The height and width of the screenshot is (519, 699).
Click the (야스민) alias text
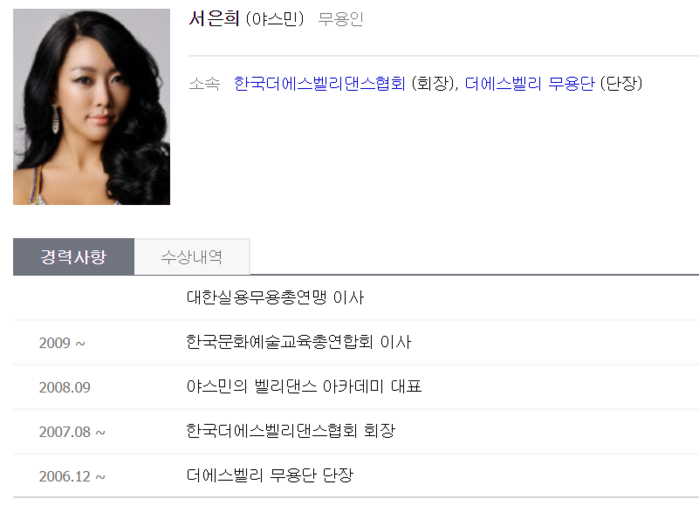[x=275, y=19]
